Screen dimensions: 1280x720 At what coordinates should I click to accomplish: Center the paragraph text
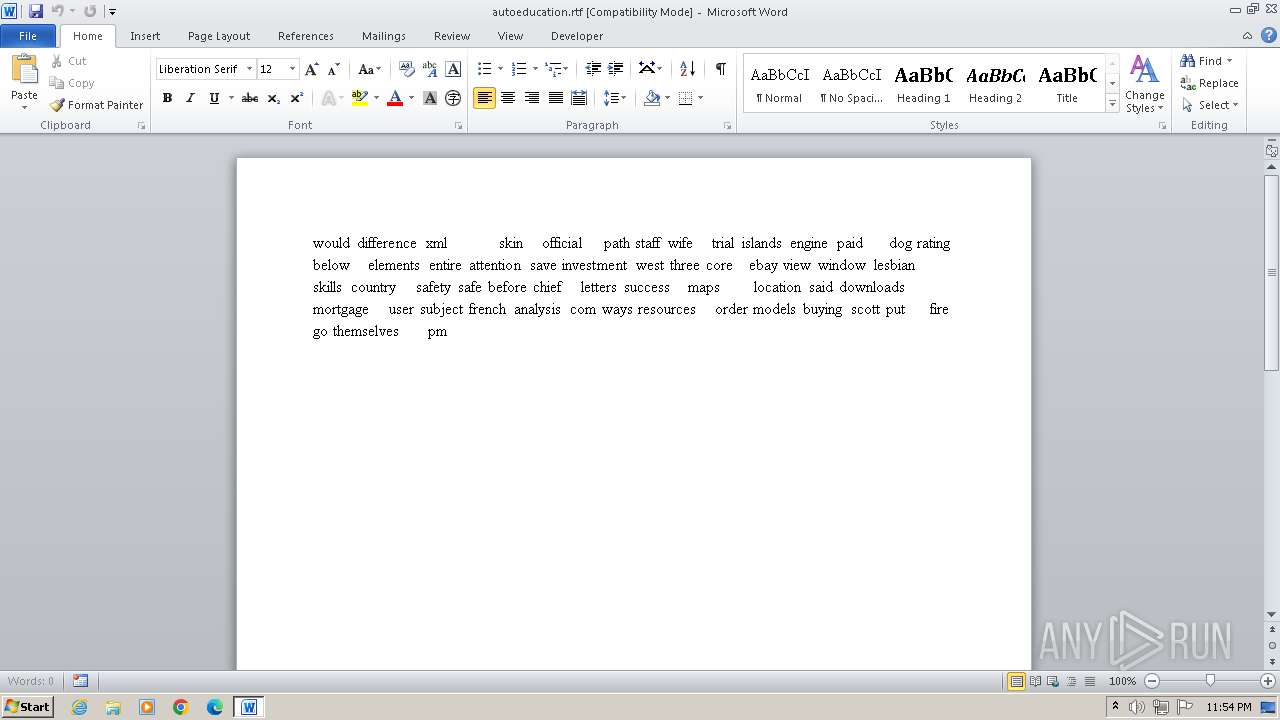[x=508, y=98]
